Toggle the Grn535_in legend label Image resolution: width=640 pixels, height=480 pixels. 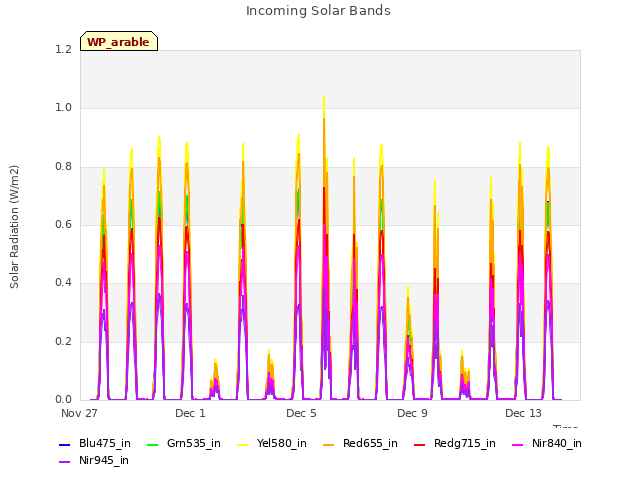click(194, 443)
